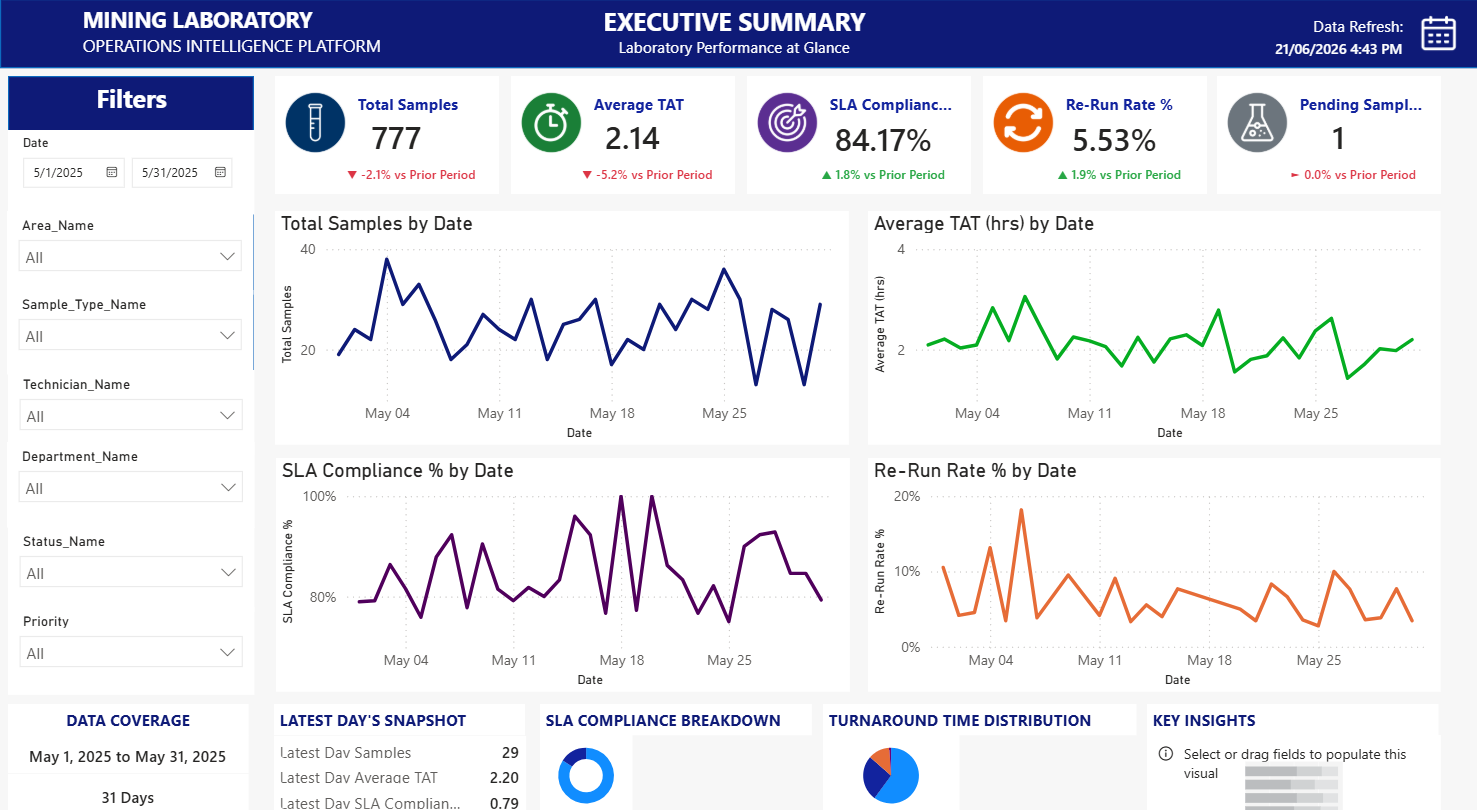The width and height of the screenshot is (1477, 810).
Task: Click the Turnaround Time Distribution pie chart
Action: [891, 775]
